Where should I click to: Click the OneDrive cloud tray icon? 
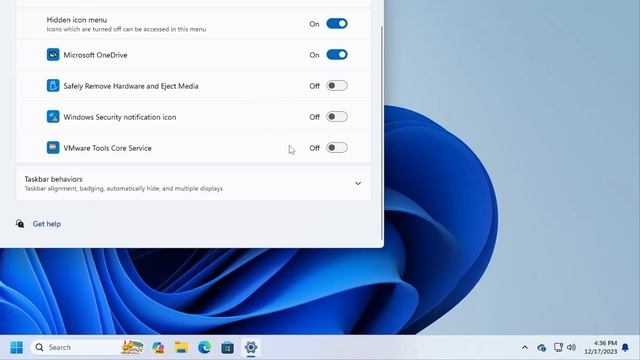pyautogui.click(x=542, y=348)
